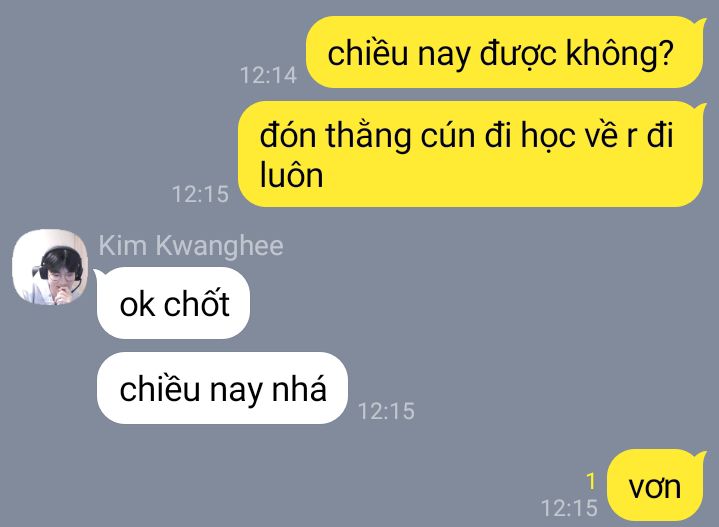Tap the 'chiều nay nhá' reply bubble
719x527 pixels.
pyautogui.click(x=222, y=388)
